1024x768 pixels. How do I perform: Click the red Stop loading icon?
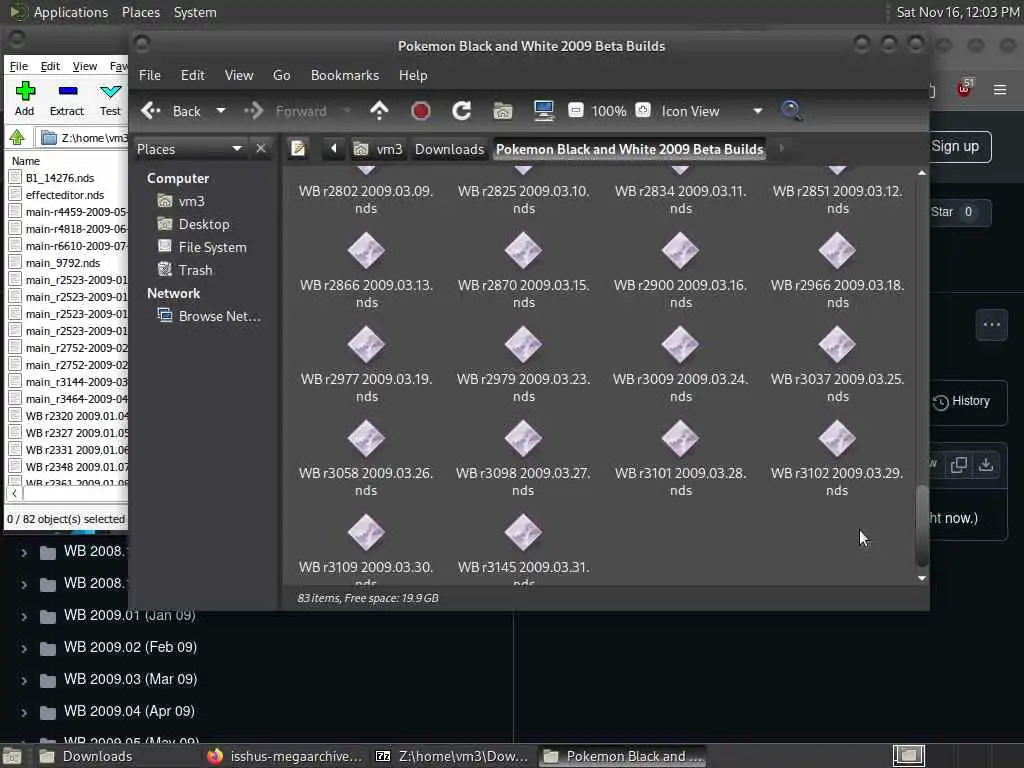pos(421,111)
